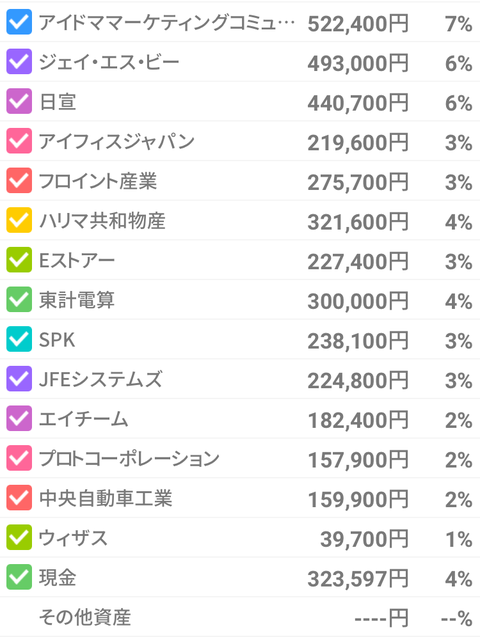Uncheck the SPK teal checkbox
The width and height of the screenshot is (480, 637).
click(19, 339)
